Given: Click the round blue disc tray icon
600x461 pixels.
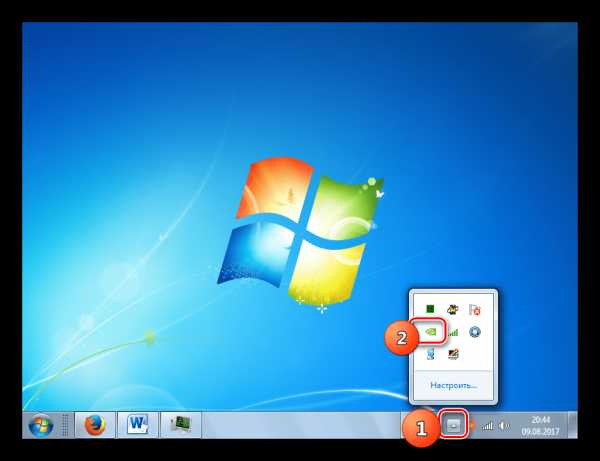Looking at the screenshot, I should pyautogui.click(x=474, y=332).
